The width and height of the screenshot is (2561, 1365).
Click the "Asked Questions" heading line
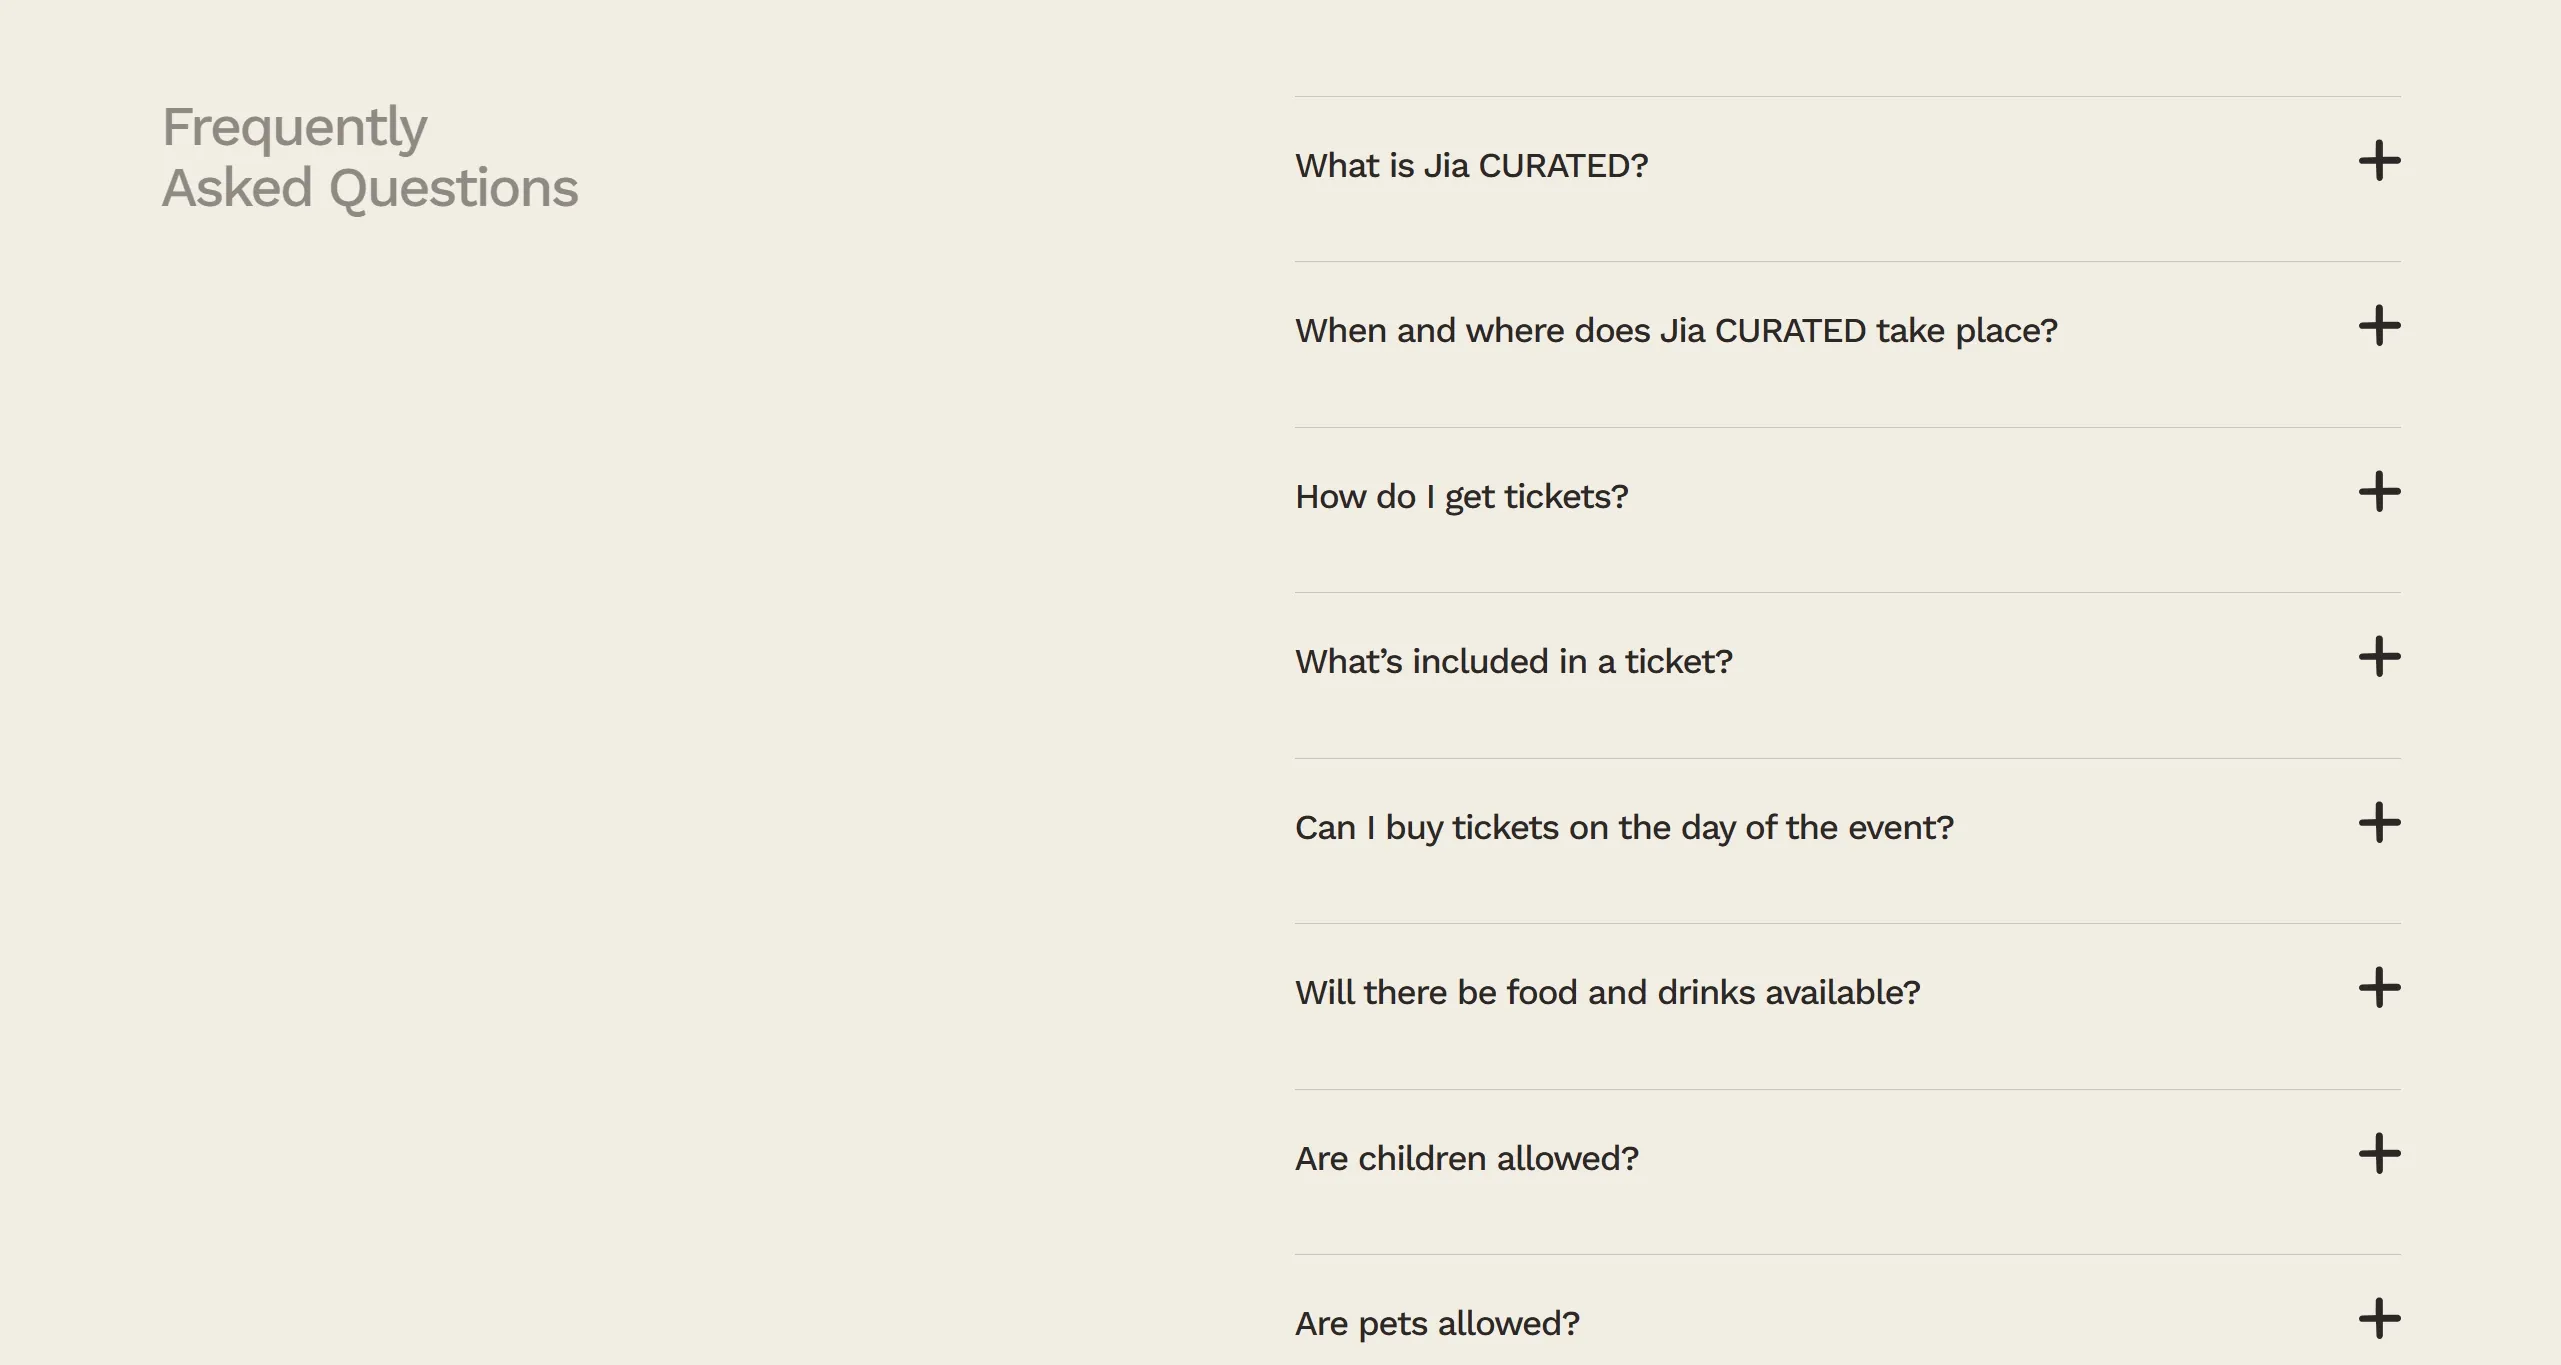(370, 189)
